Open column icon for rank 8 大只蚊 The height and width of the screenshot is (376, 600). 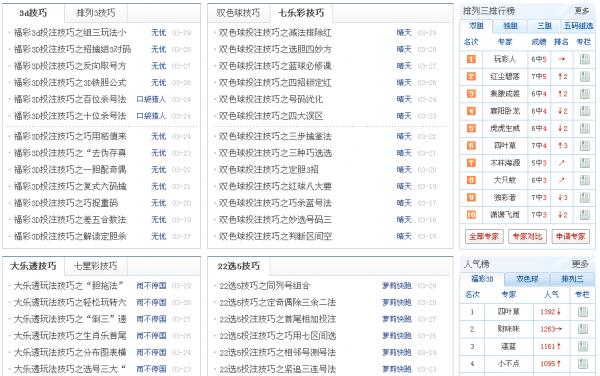584,180
